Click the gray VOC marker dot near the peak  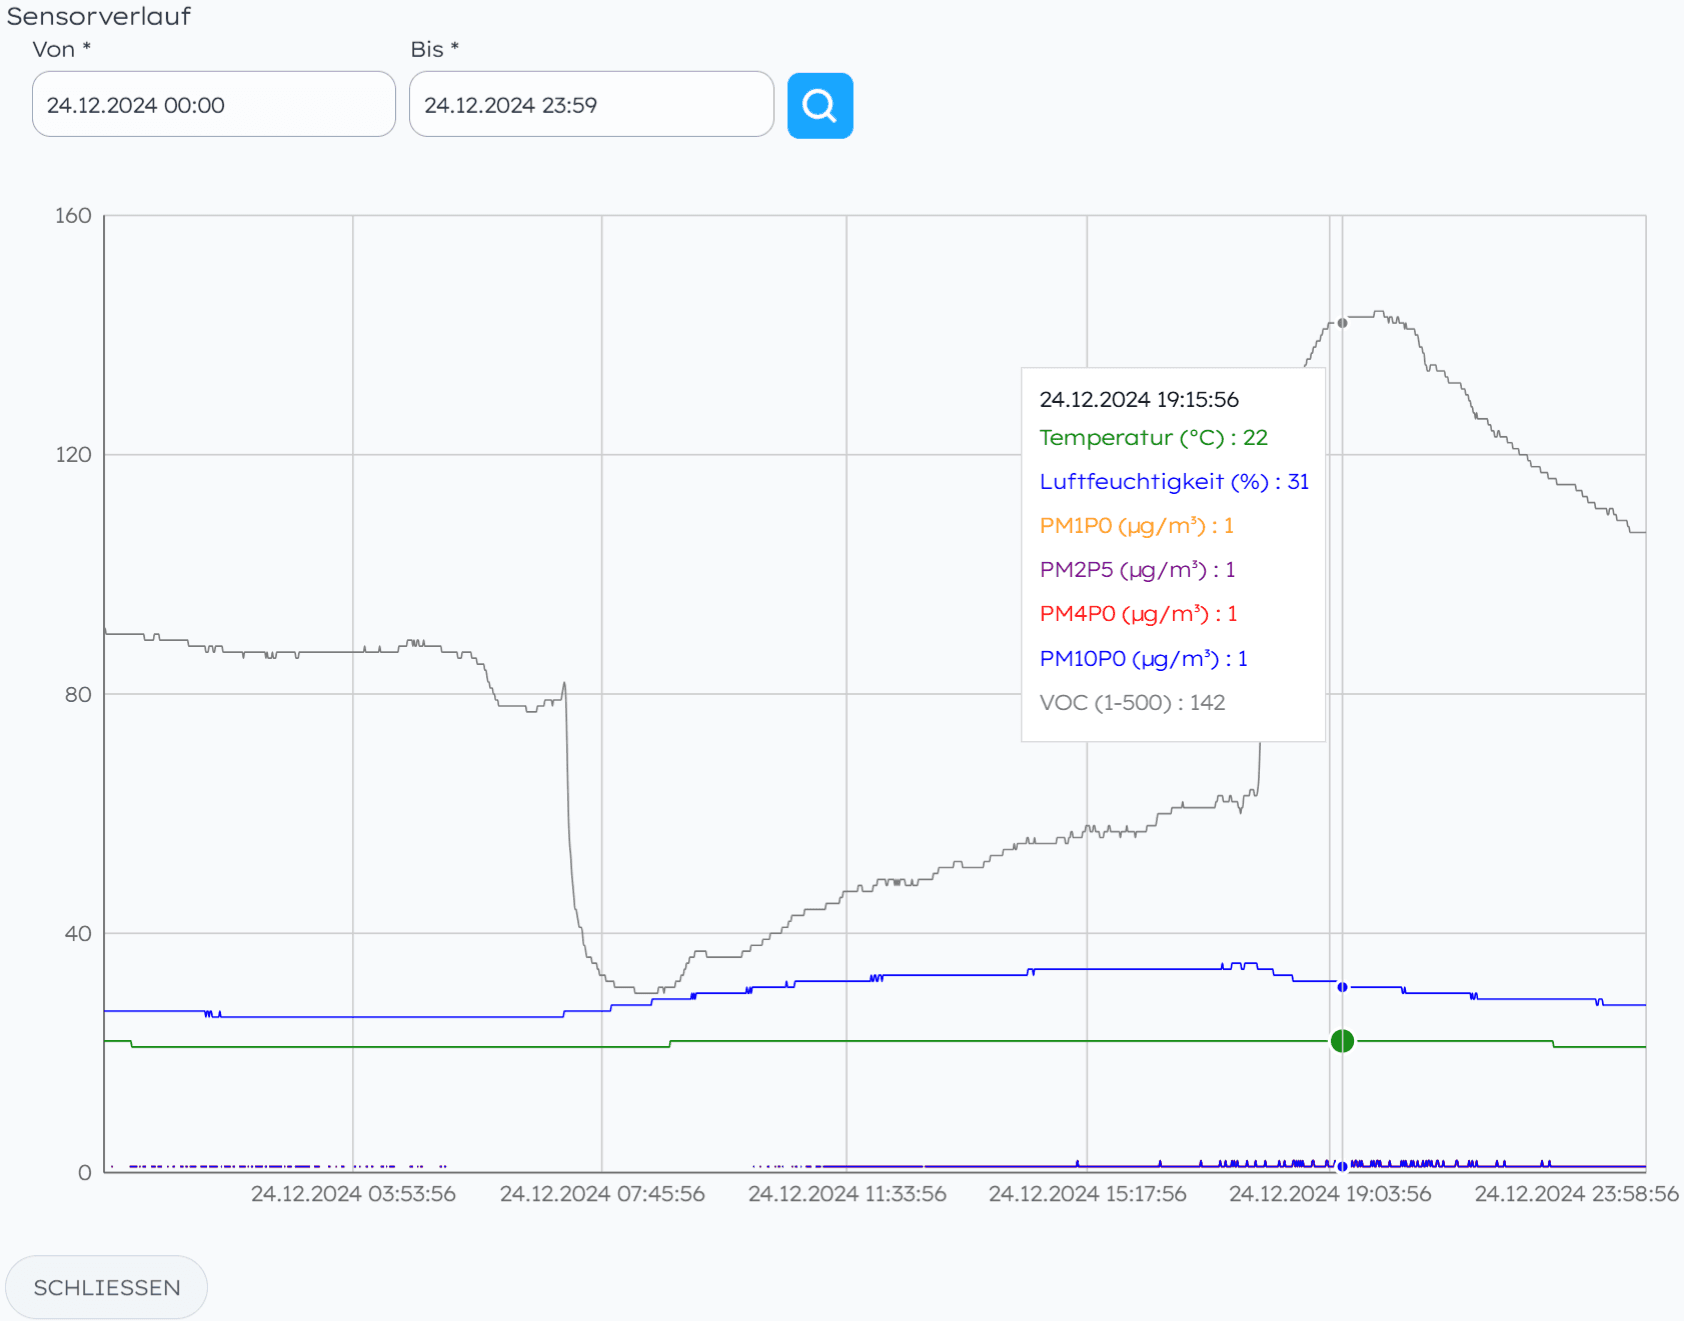[1342, 323]
